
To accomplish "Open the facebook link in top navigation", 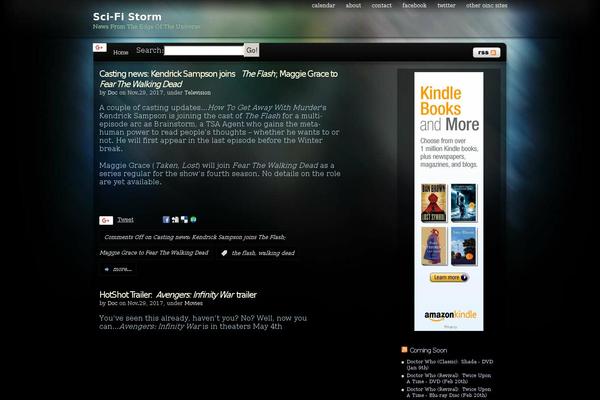I will pyautogui.click(x=414, y=5).
